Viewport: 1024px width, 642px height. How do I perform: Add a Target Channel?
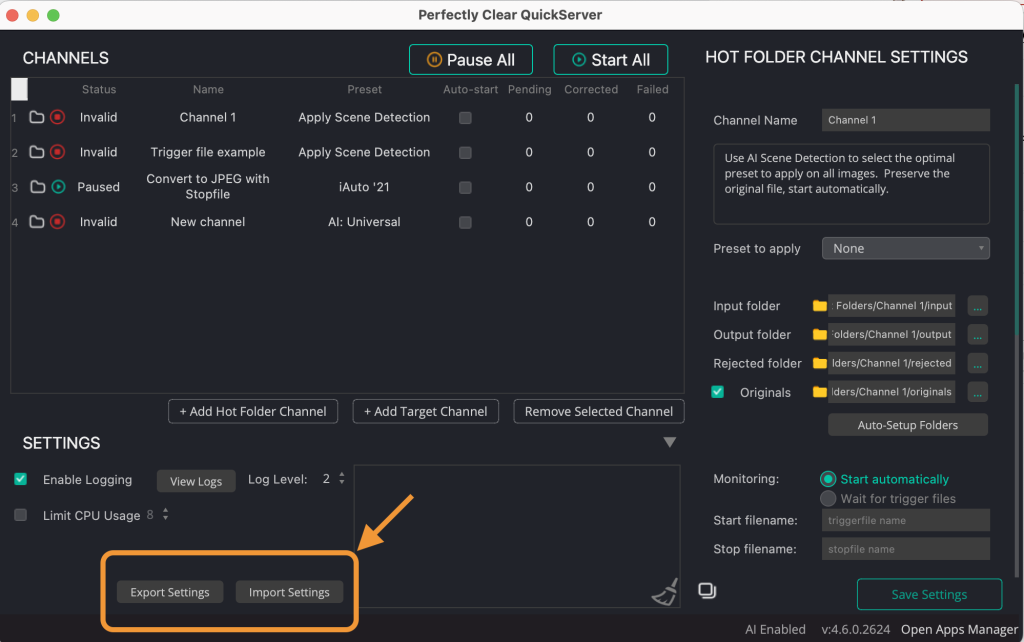point(426,411)
